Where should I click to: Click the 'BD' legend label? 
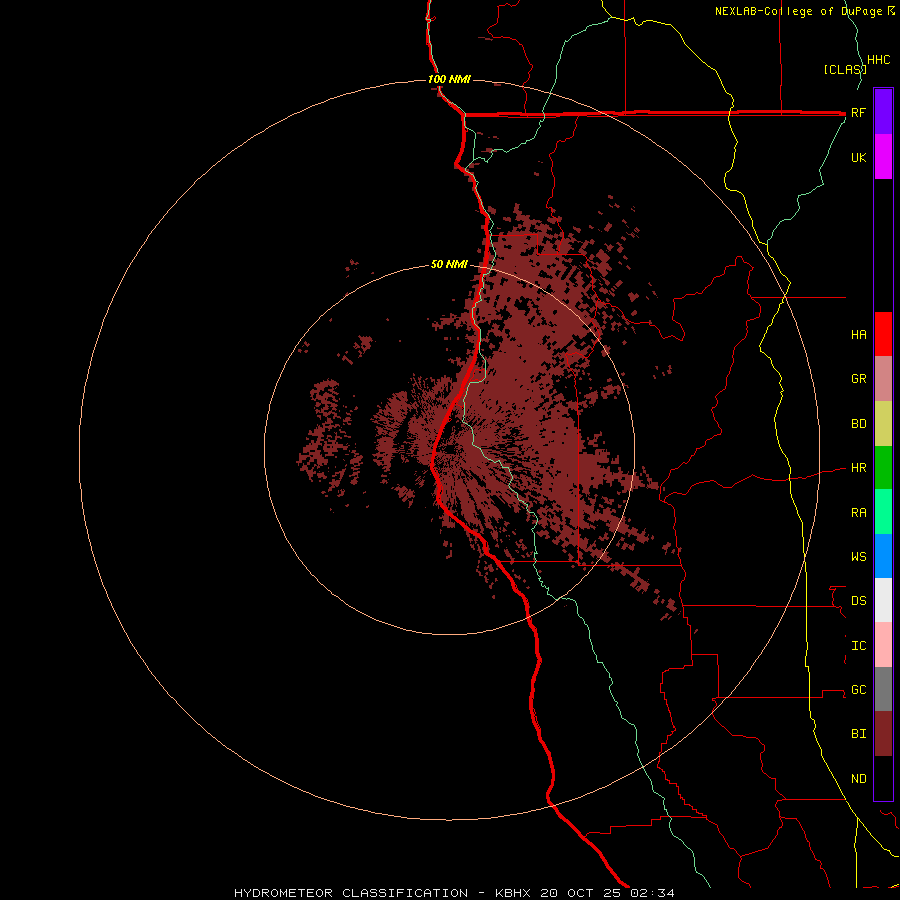coord(858,424)
